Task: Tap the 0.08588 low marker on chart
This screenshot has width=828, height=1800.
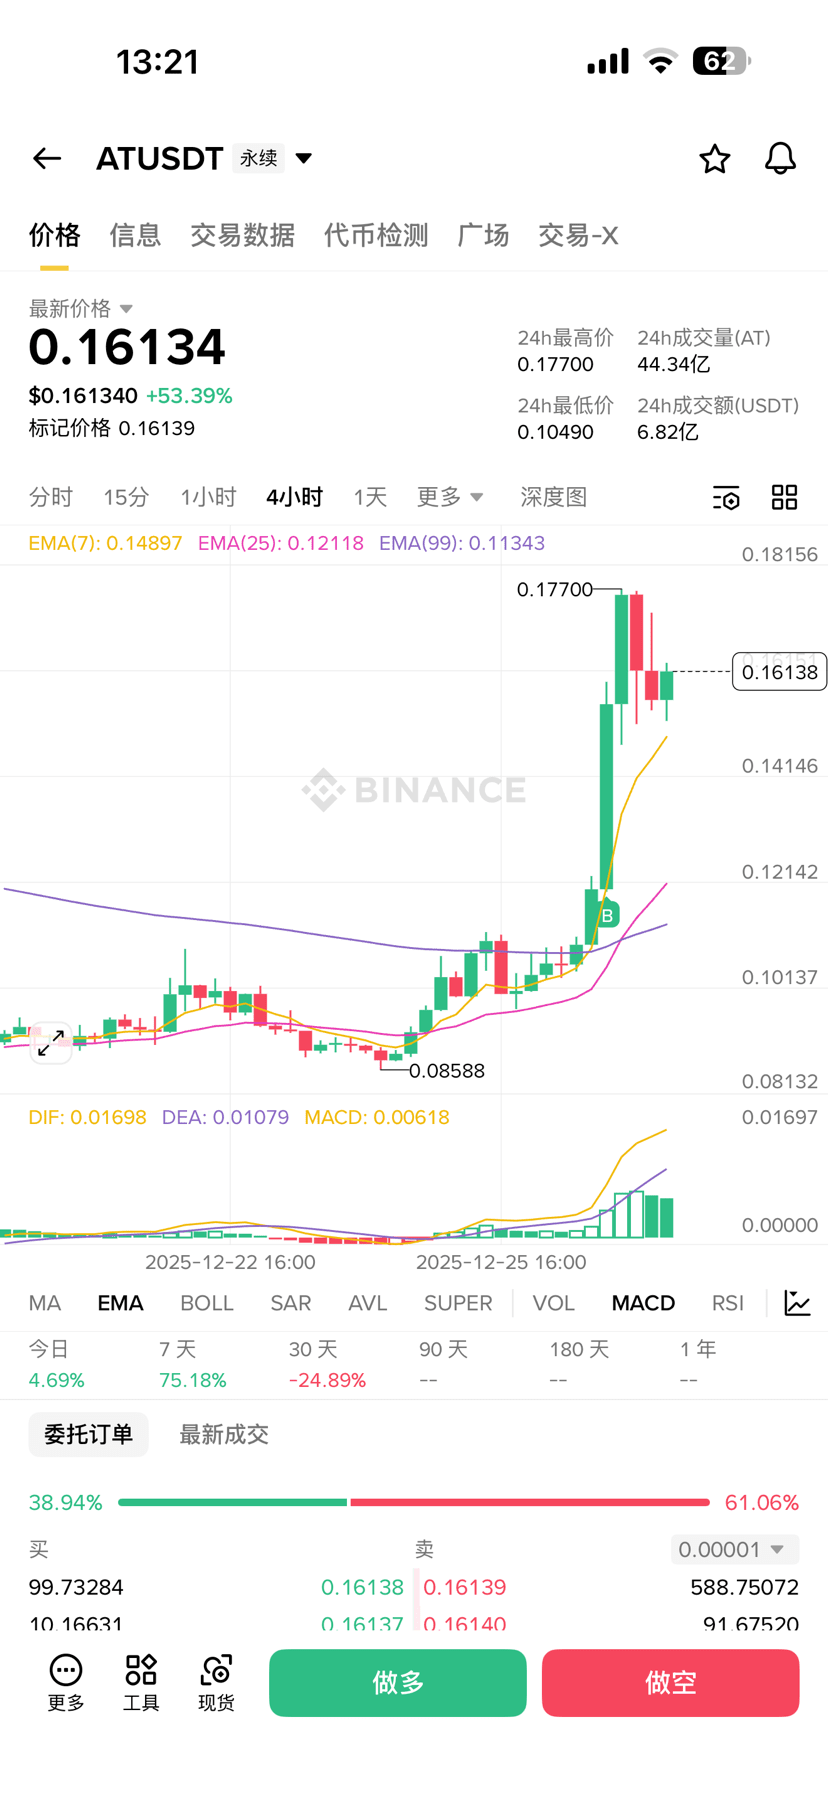Action: pos(447,1071)
